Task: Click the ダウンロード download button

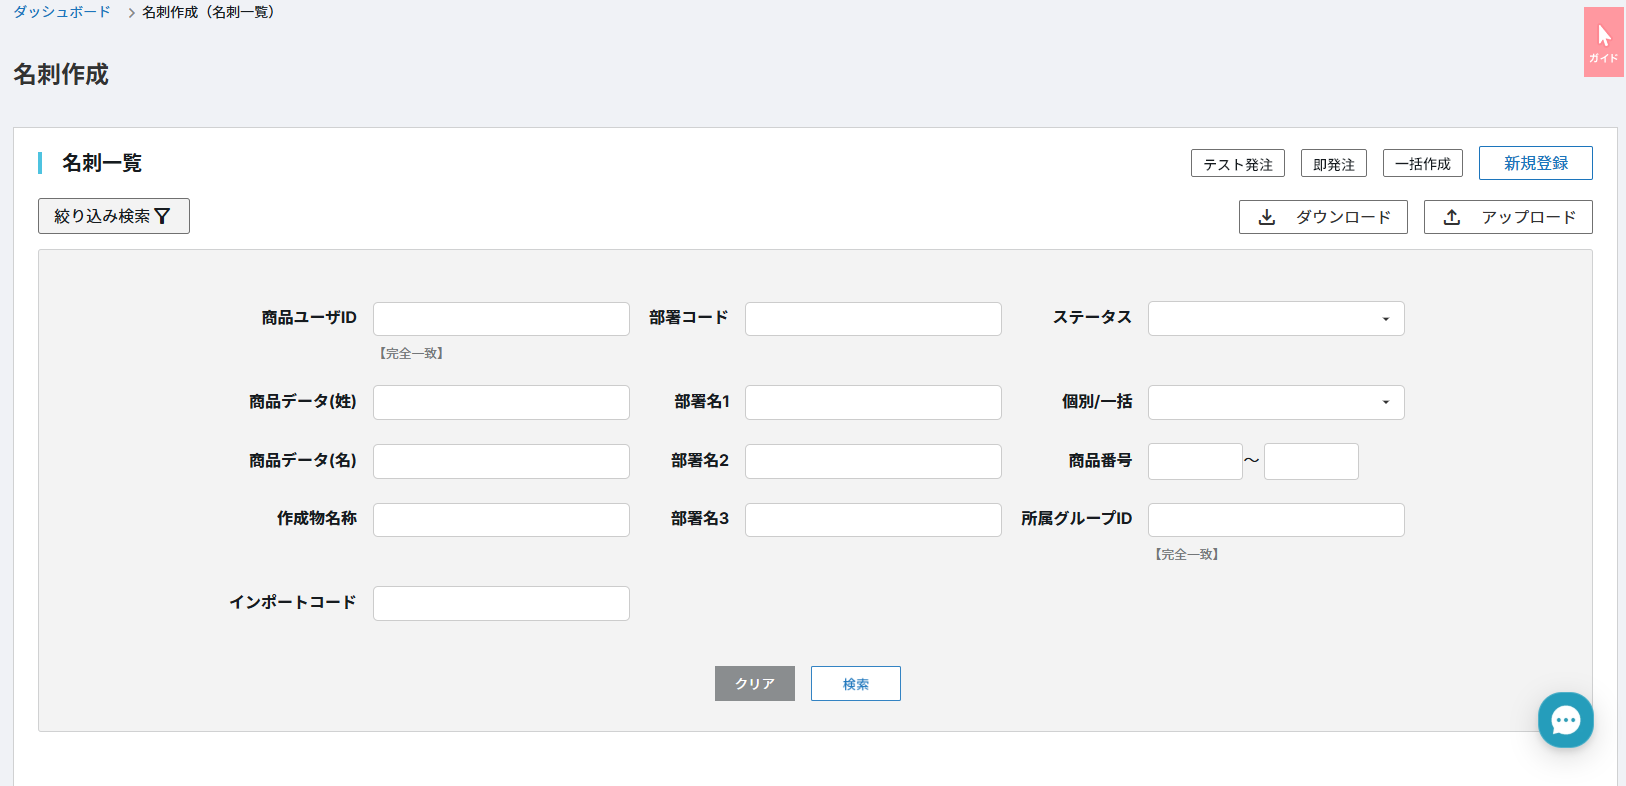Action: point(1323,217)
